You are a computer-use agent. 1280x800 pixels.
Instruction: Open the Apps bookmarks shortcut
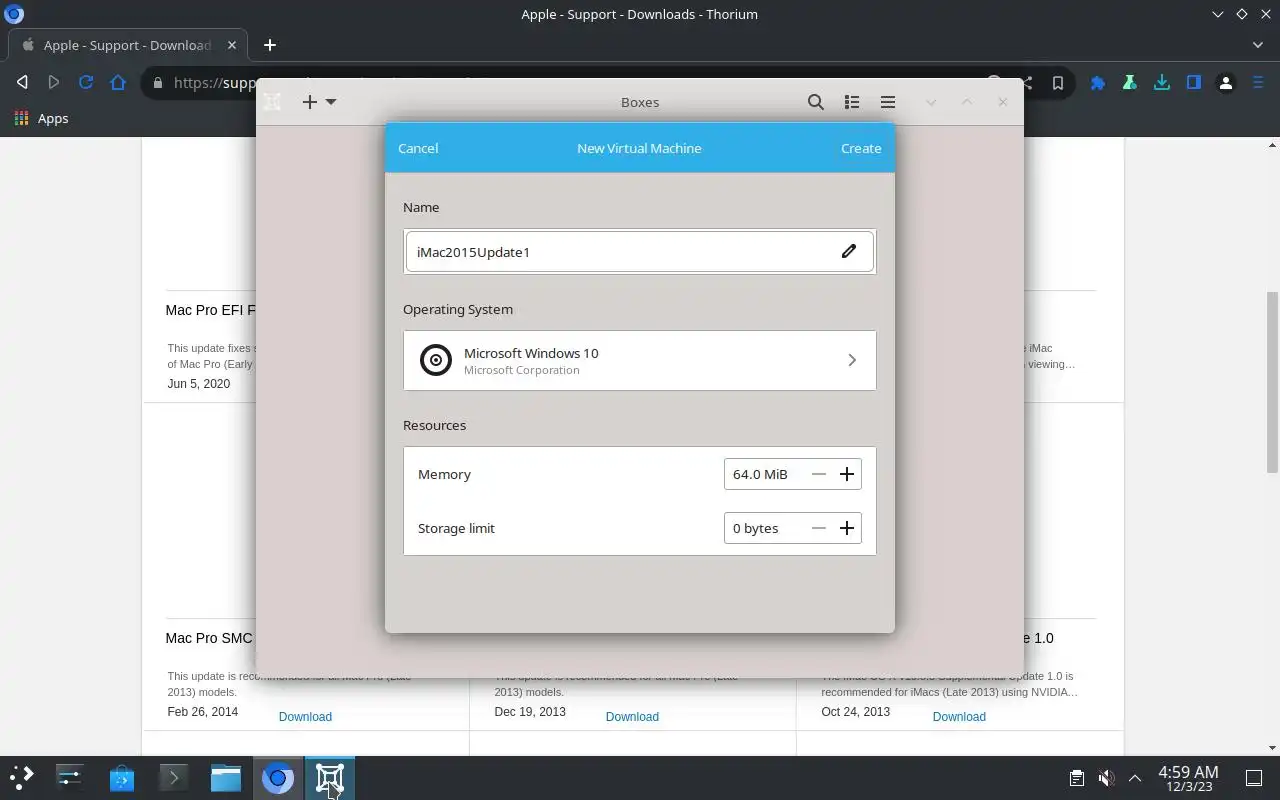pyautogui.click(x=42, y=118)
